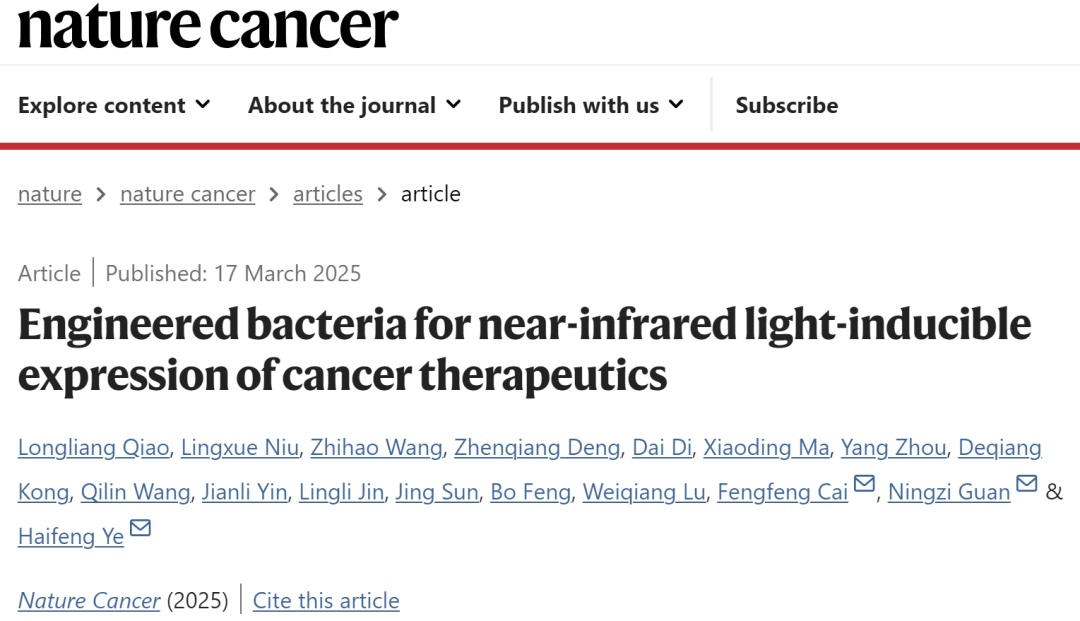
Task: Open the About the journal dropdown
Action: click(354, 105)
